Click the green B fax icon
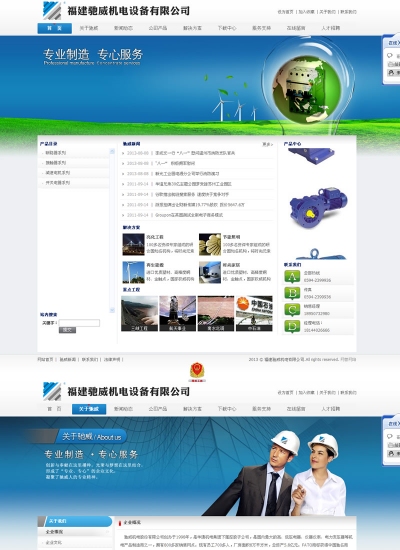The image size is (400, 550). (292, 293)
